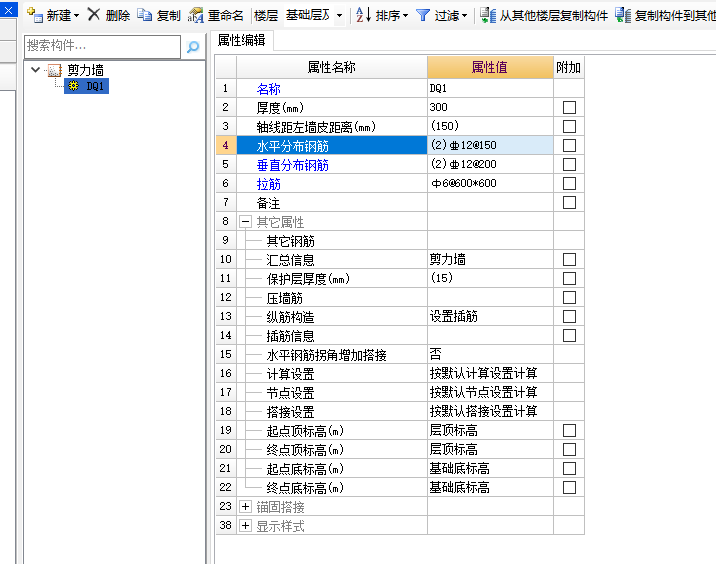The image size is (716, 564).
Task: Click row number 22 header cell
Action: tap(226, 487)
